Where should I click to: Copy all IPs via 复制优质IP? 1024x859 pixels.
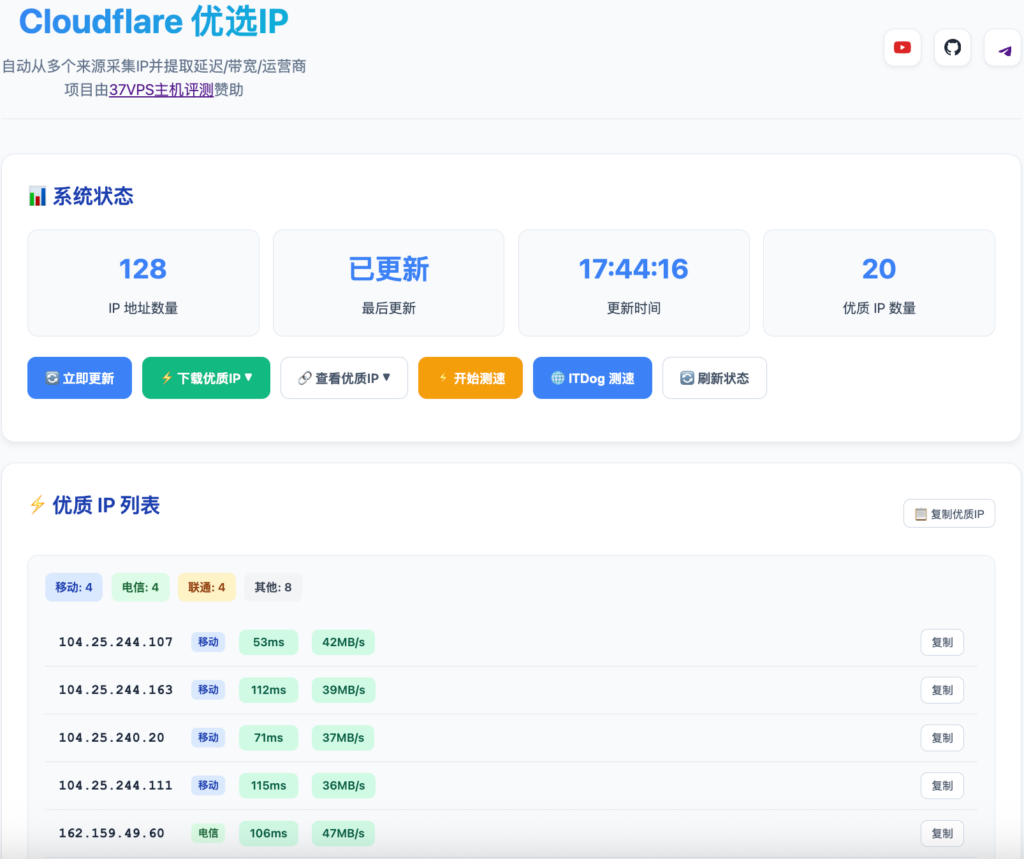coord(949,514)
